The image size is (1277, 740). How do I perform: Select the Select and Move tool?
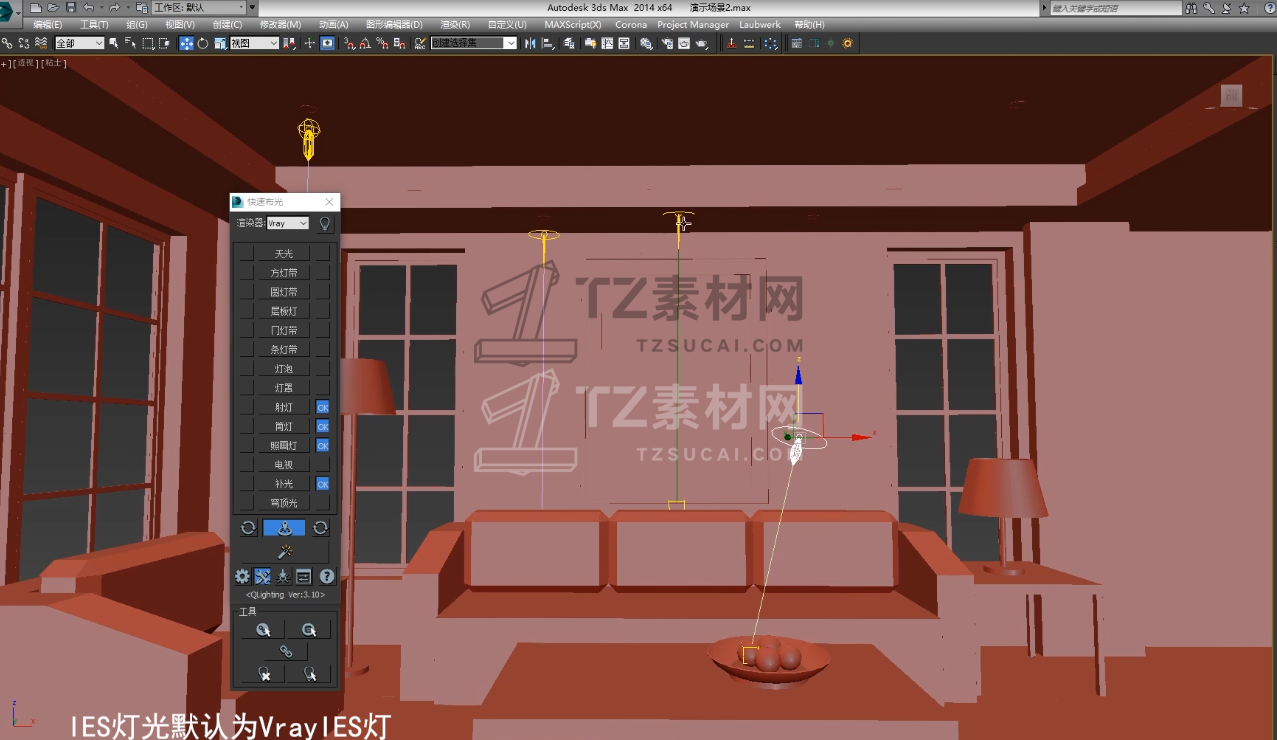coord(186,43)
